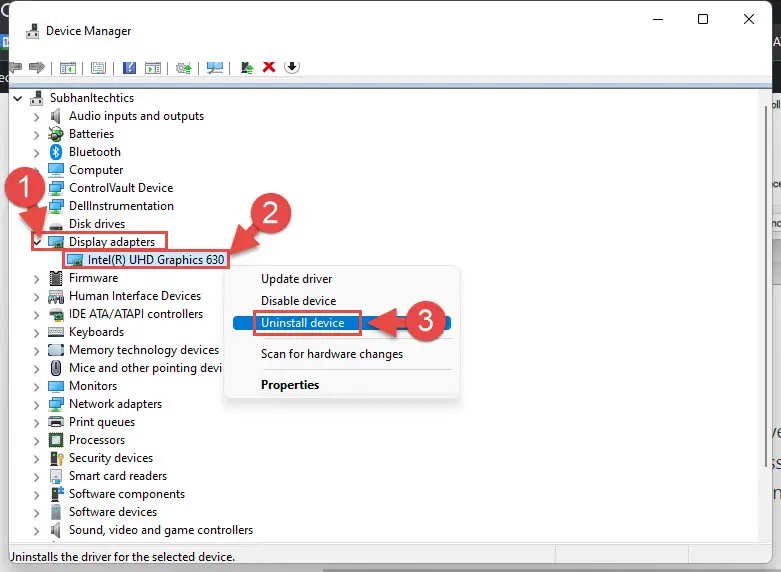Click the status bar text about uninstalling the driver
This screenshot has height=572, width=781.
point(122,557)
